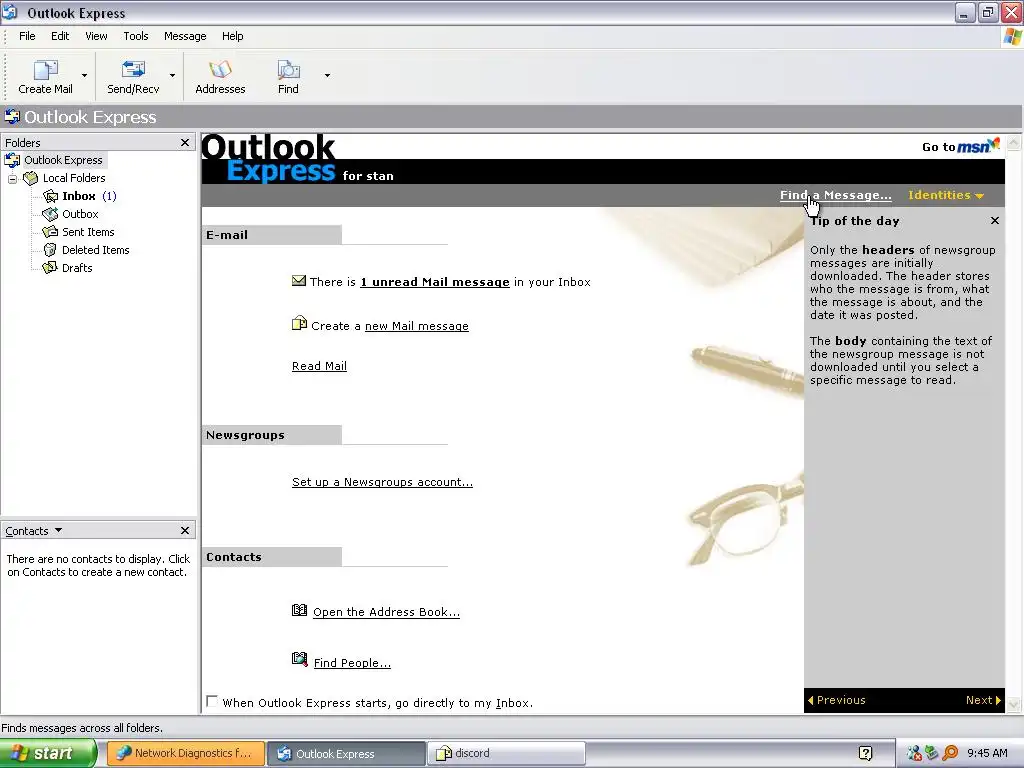The image size is (1024, 768).
Task: Click the Send/Recv toolbar icon
Action: (133, 69)
